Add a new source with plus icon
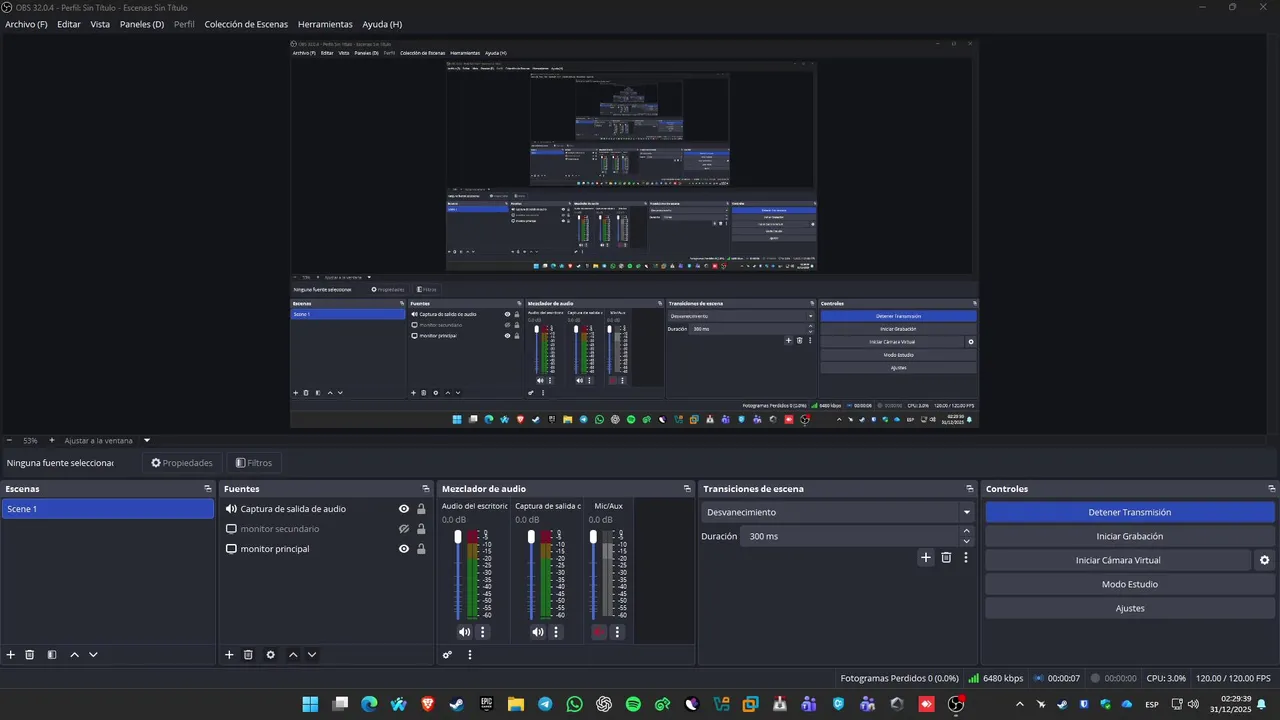The width and height of the screenshot is (1280, 720). click(x=229, y=655)
